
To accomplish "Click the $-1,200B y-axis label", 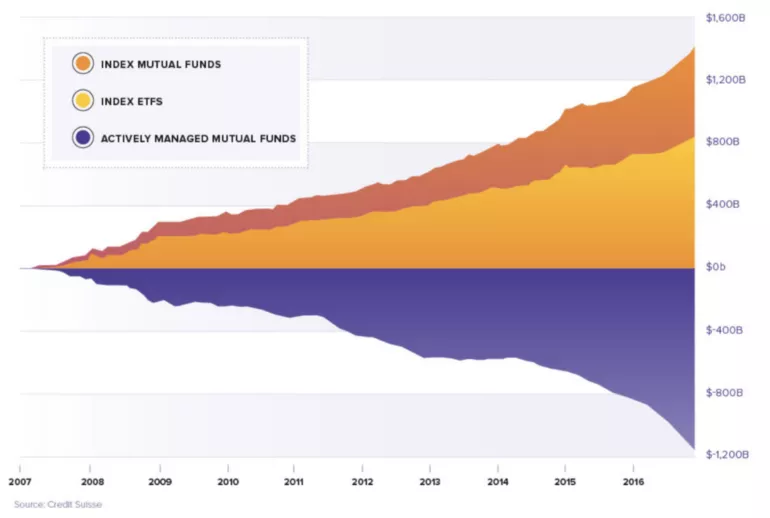I will 727,455.
